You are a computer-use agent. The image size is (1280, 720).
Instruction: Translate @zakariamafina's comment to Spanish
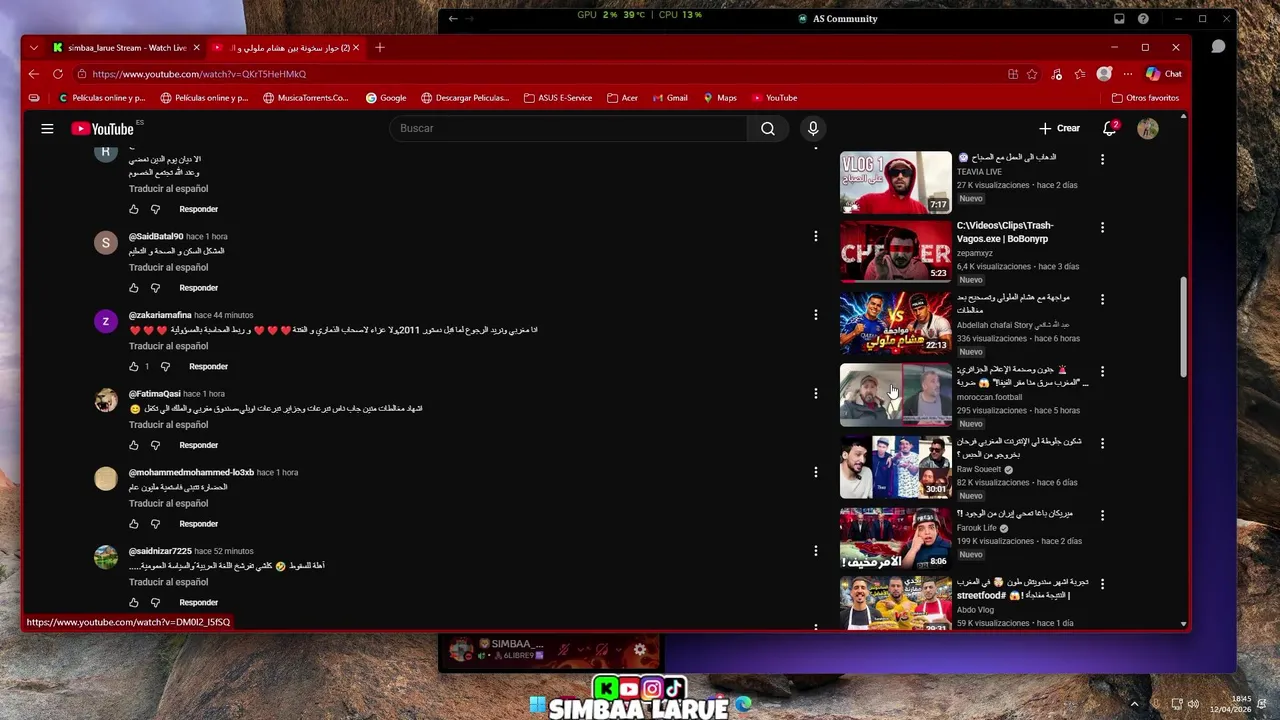[x=168, y=346]
